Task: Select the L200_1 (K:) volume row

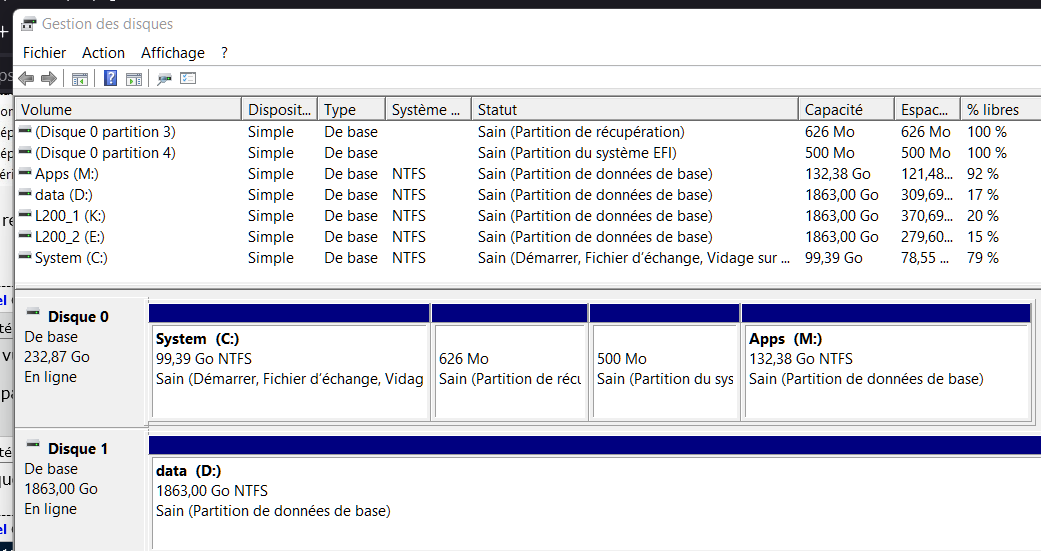Action: coord(71,216)
